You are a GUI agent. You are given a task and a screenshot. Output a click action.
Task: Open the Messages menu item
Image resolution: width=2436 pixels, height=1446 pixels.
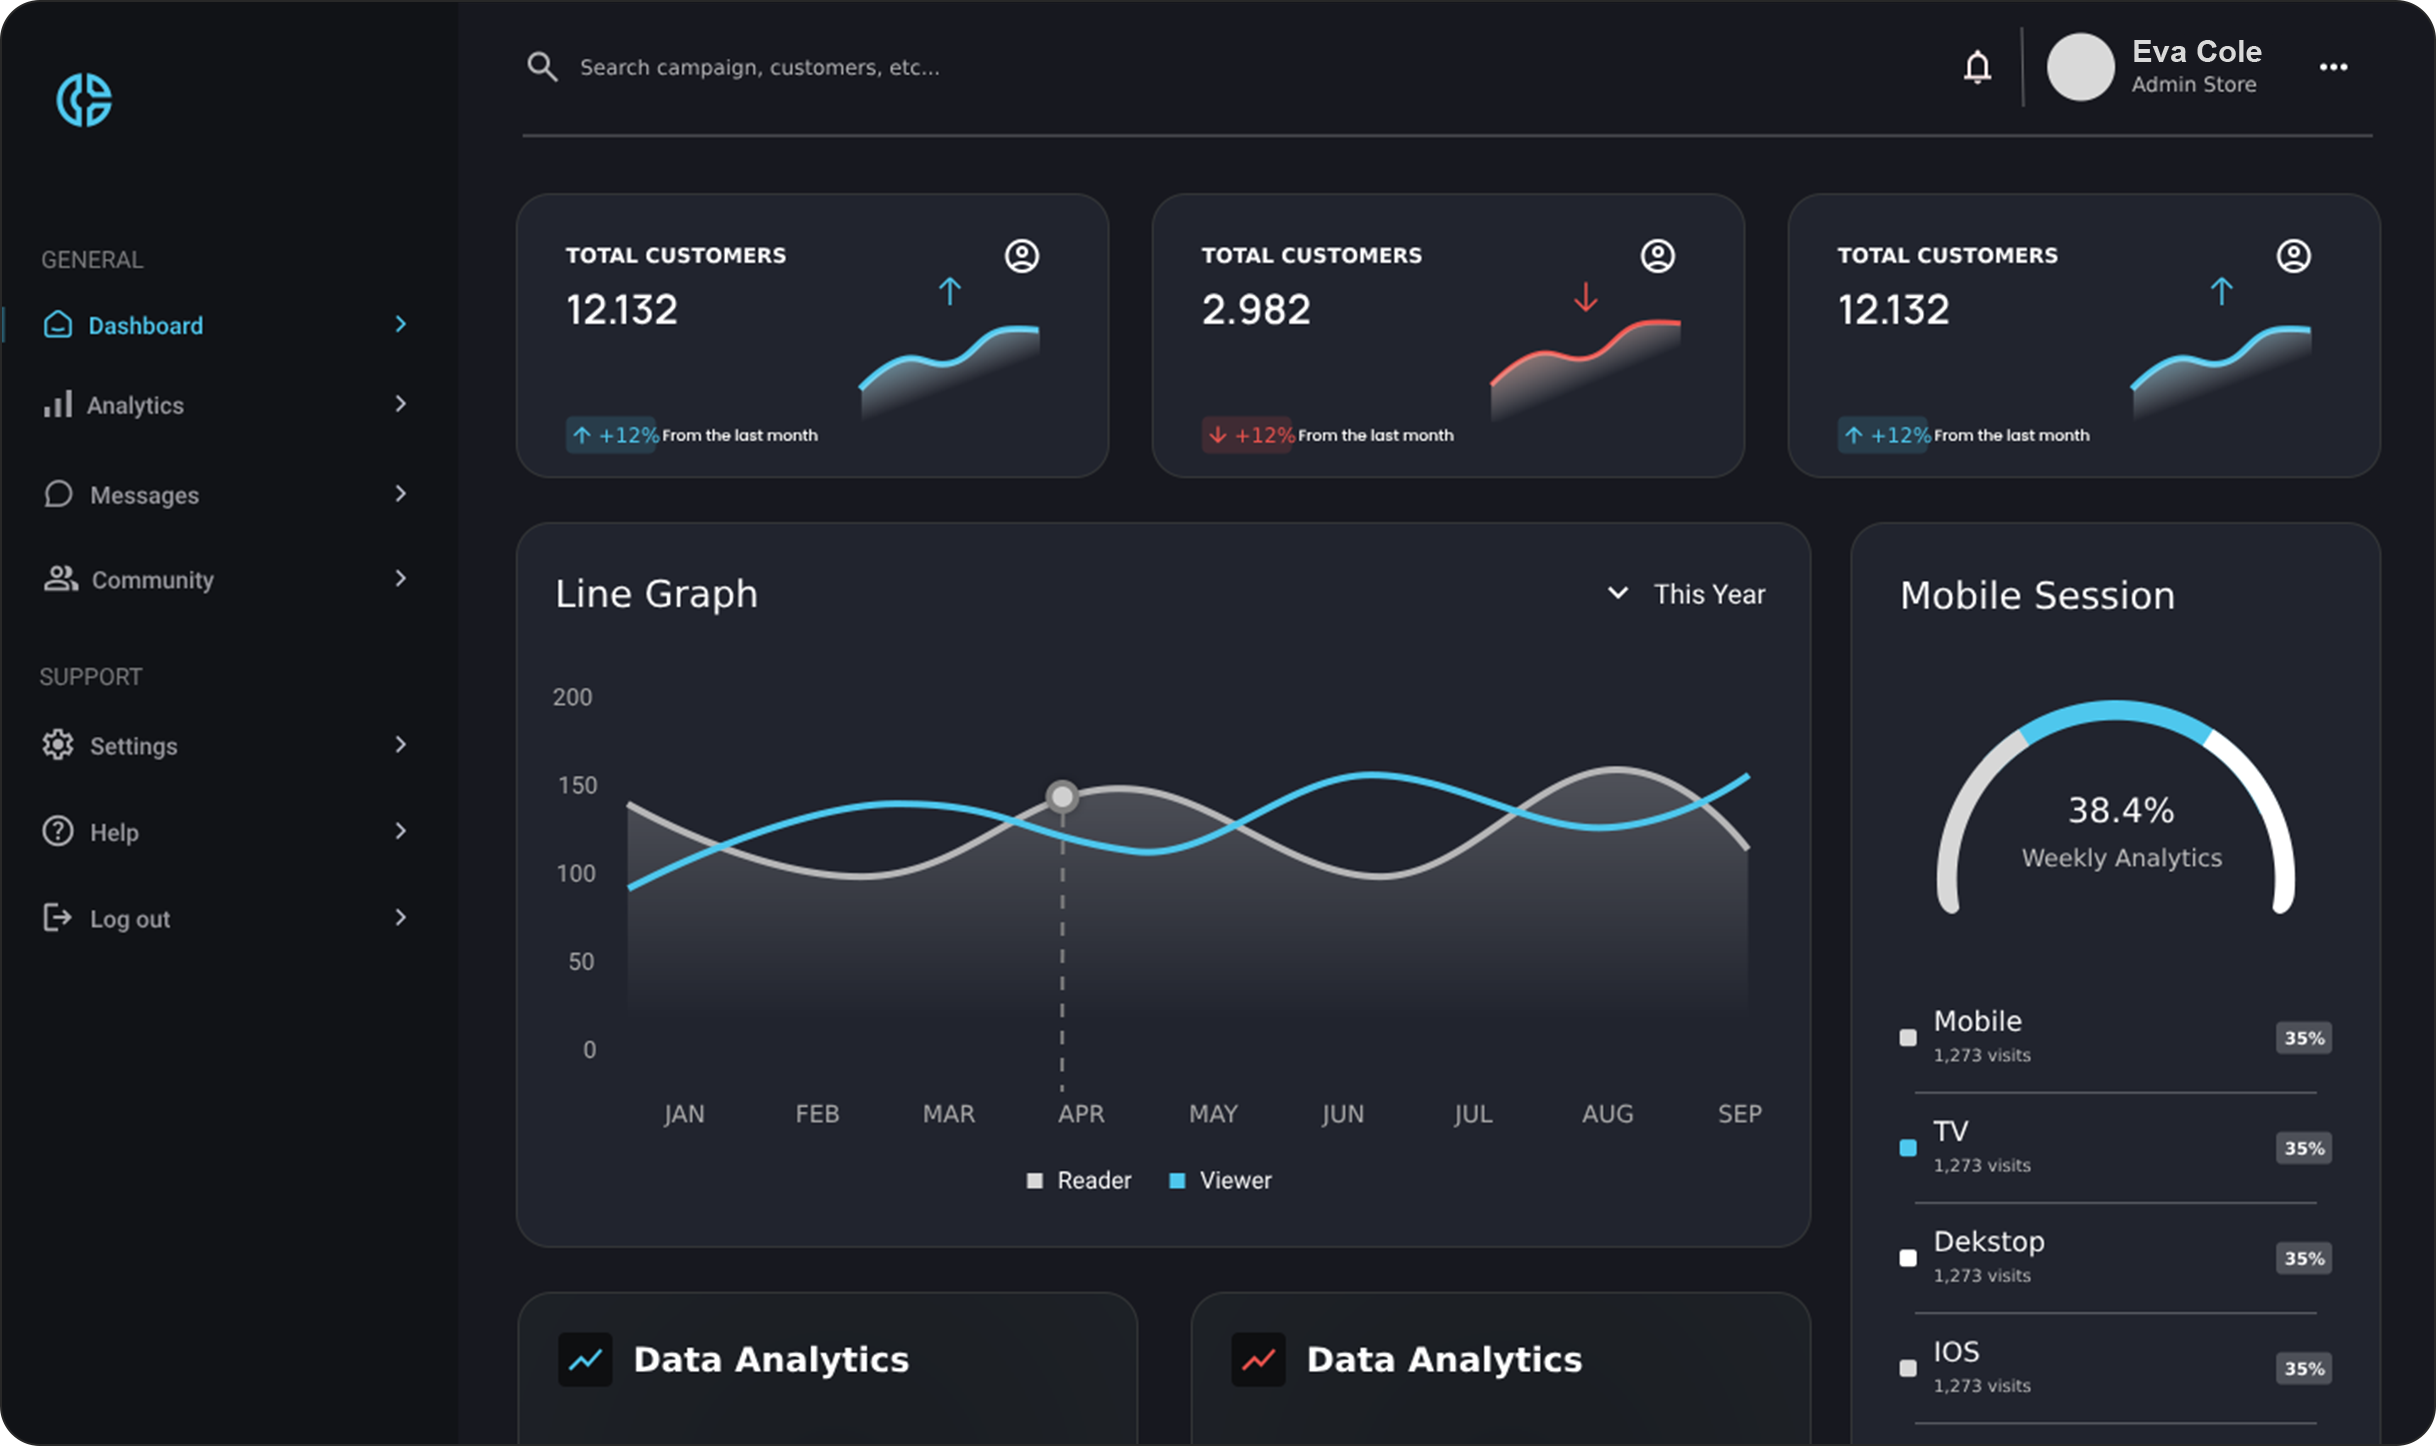[x=144, y=495]
